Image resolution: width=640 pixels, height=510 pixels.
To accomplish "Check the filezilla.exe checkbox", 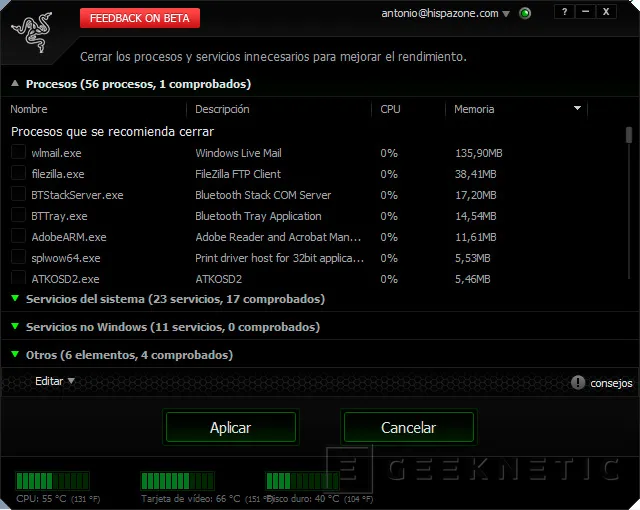I will [18, 173].
